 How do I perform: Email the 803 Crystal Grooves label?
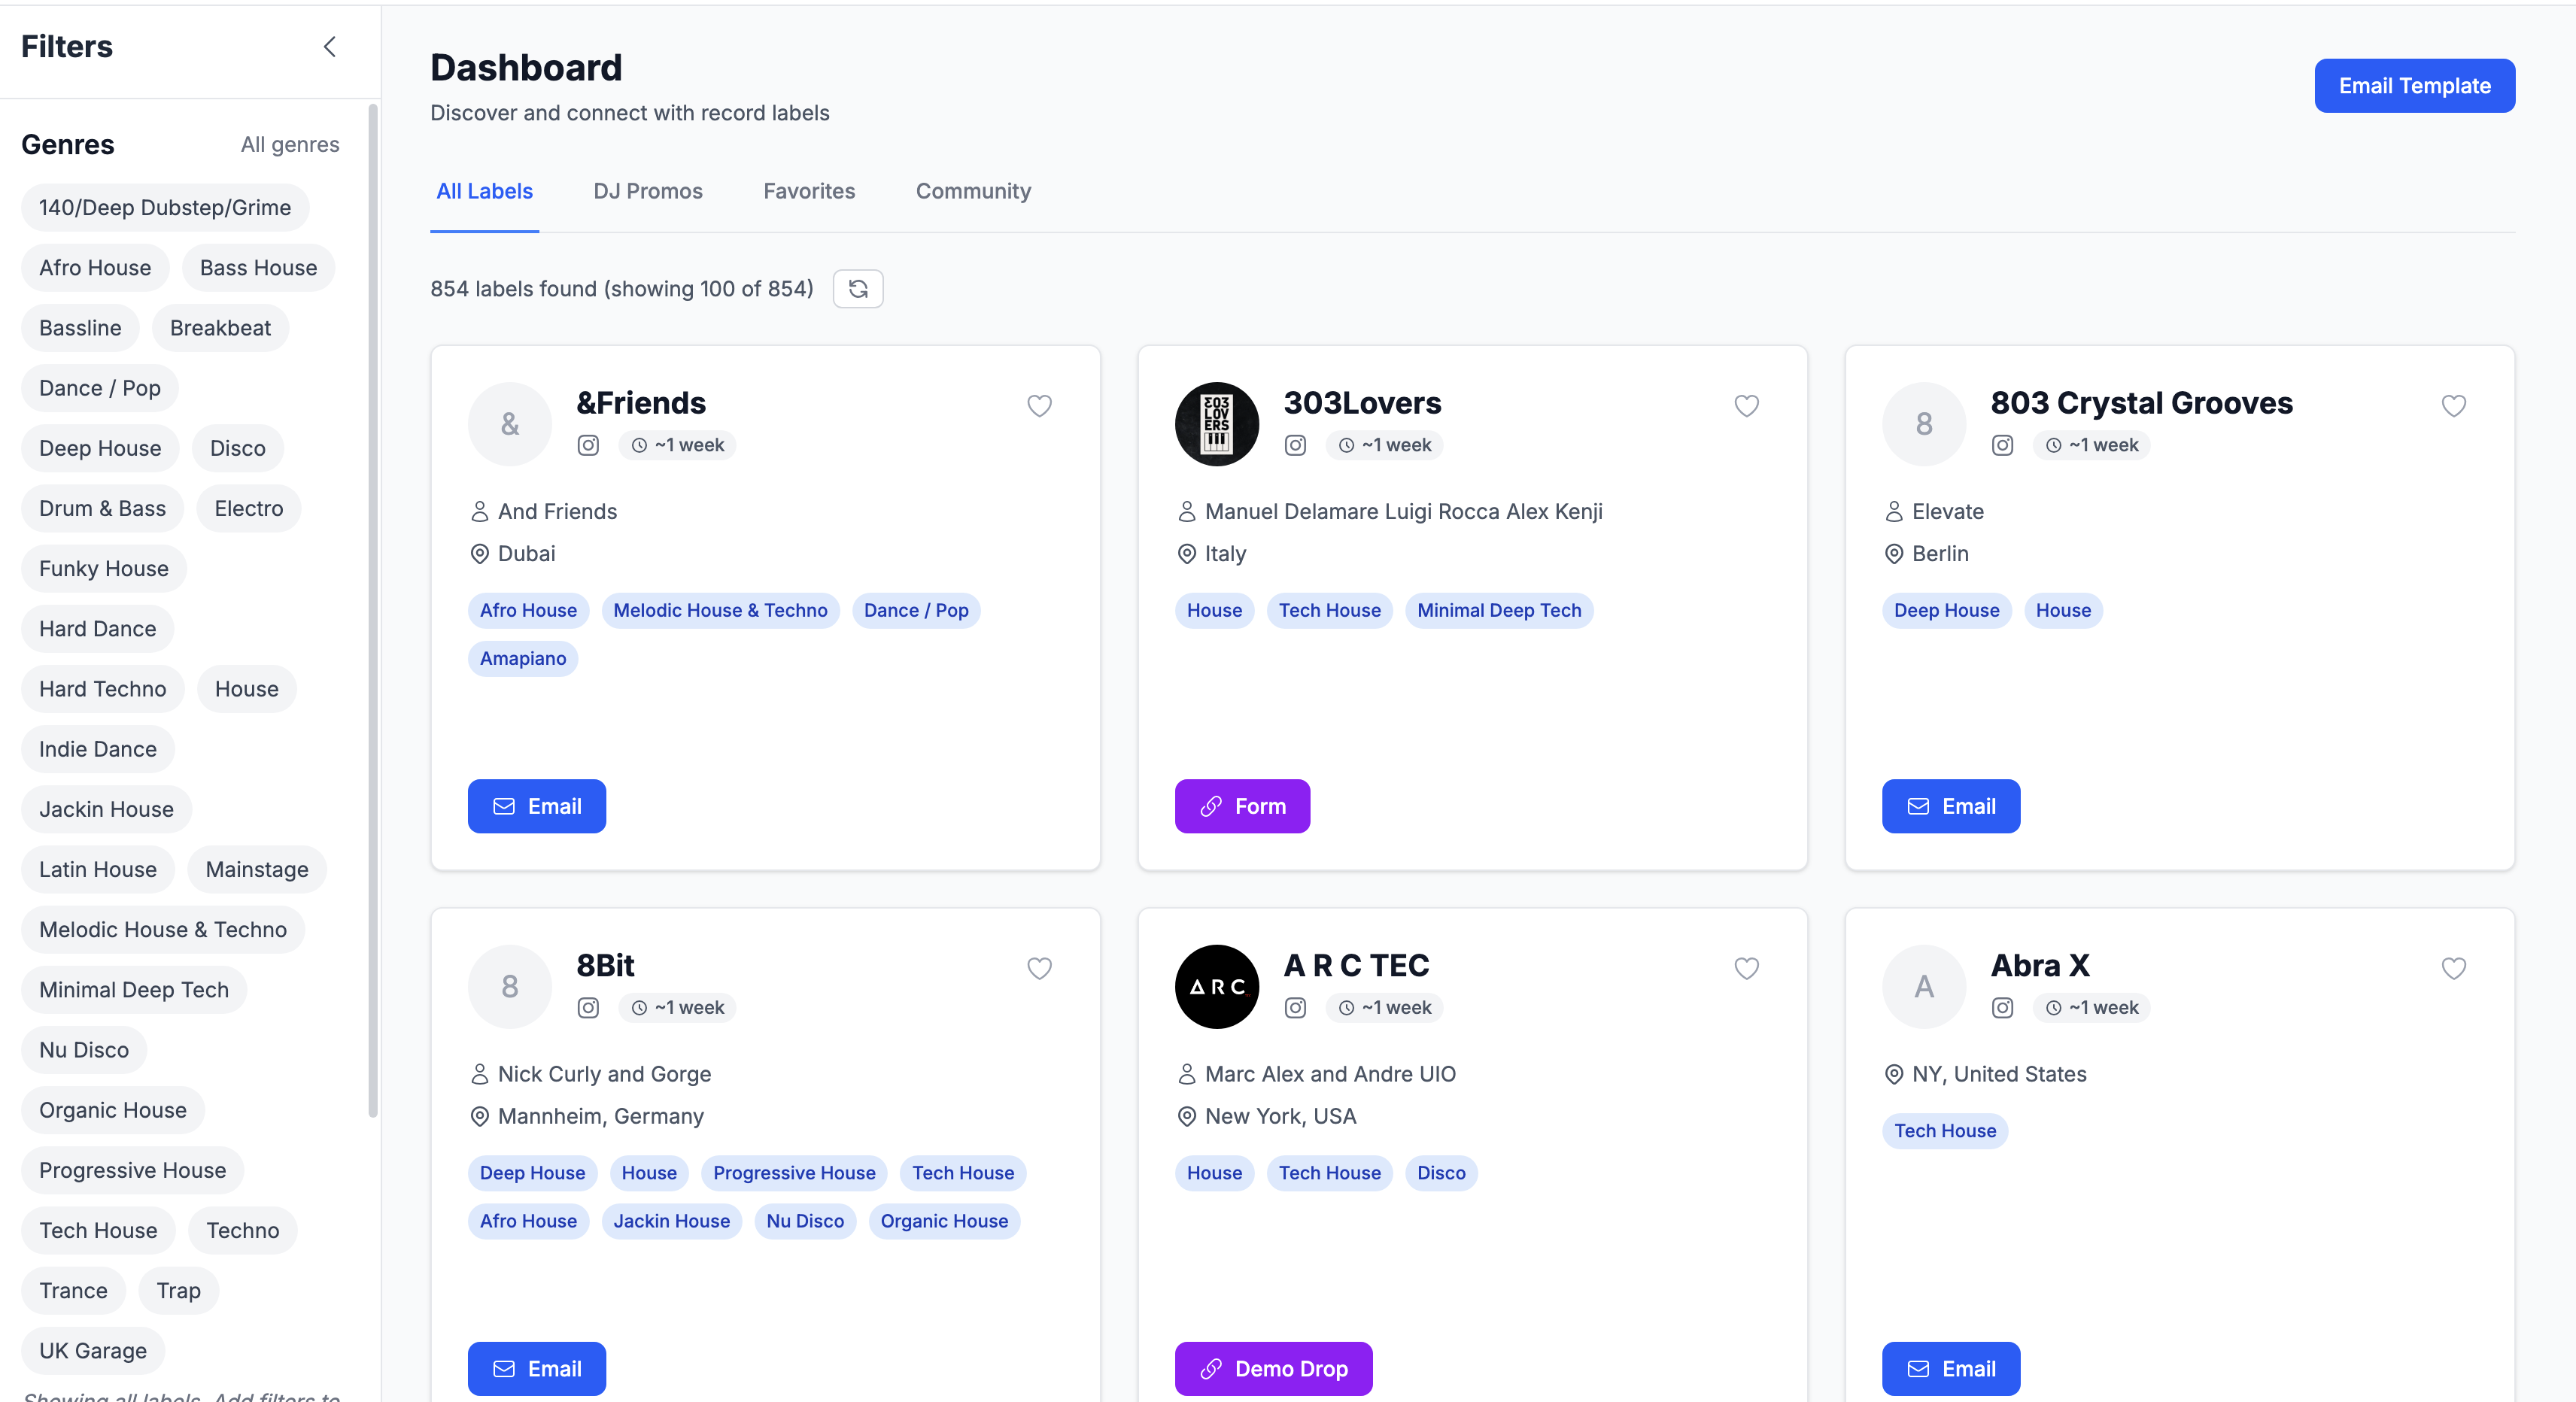(x=1949, y=806)
